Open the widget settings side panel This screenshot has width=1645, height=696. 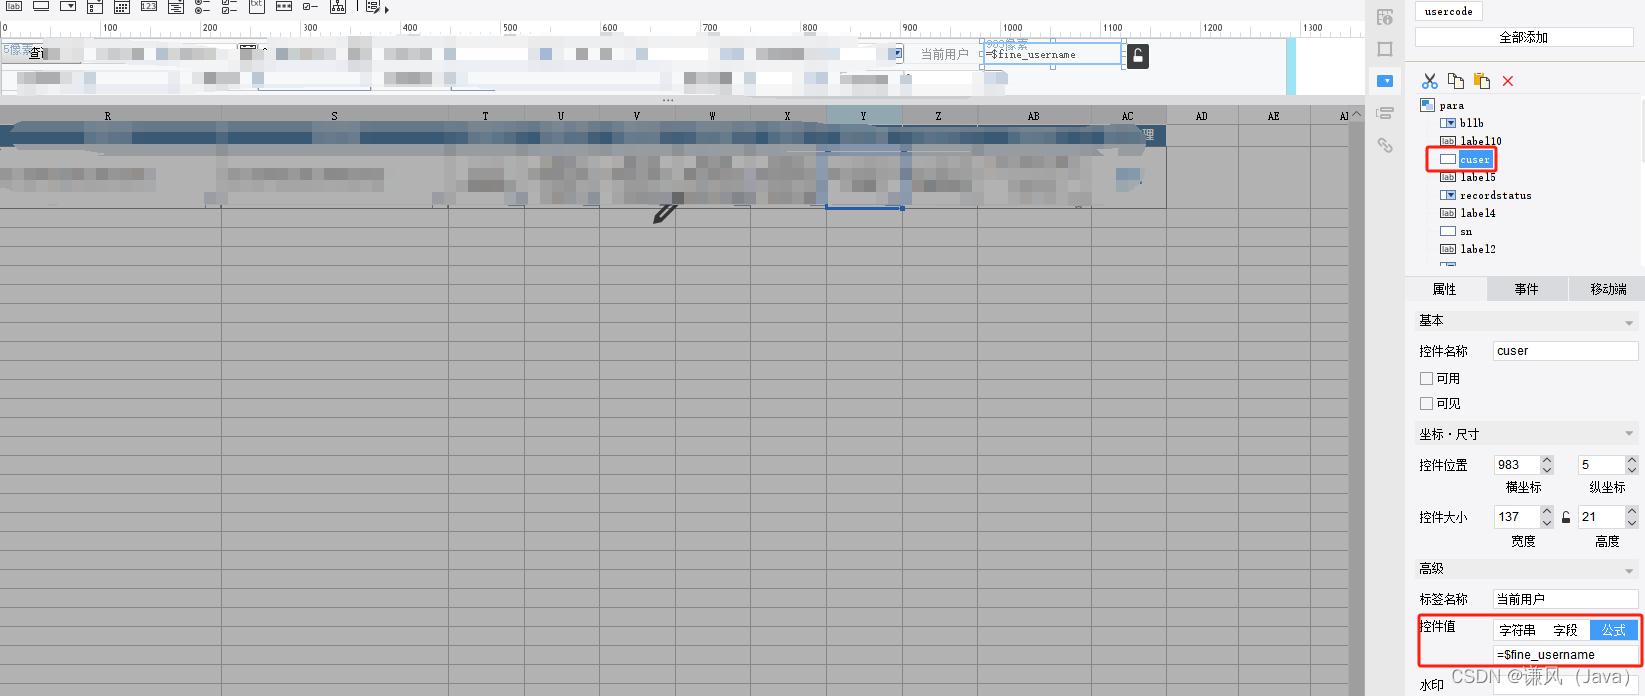tap(1385, 81)
